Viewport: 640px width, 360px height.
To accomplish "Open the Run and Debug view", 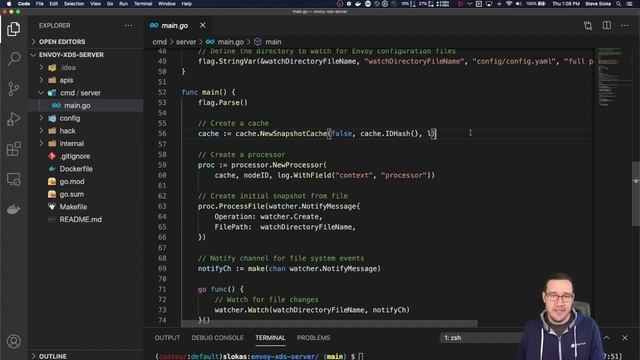I will (x=13, y=119).
